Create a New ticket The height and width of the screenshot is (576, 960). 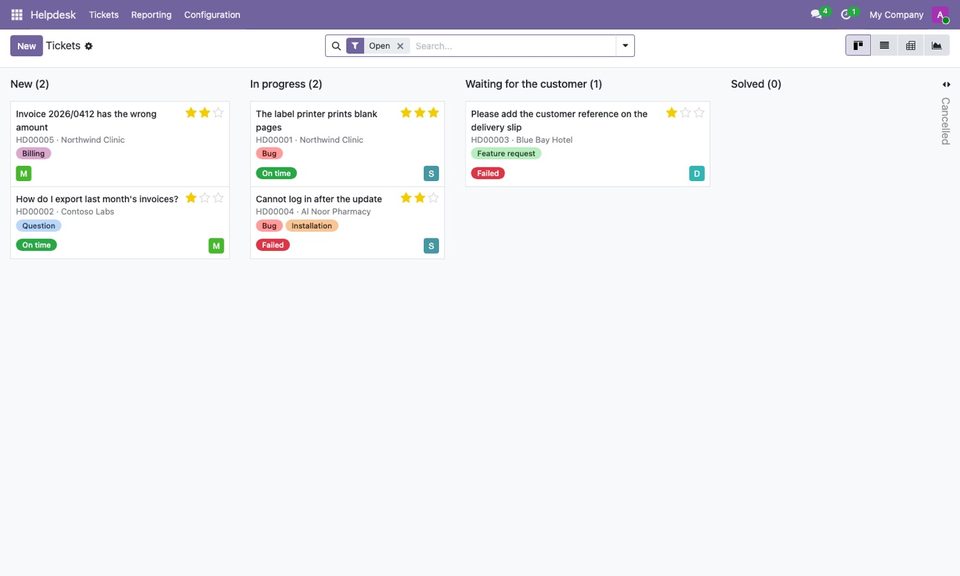[x=26, y=46]
